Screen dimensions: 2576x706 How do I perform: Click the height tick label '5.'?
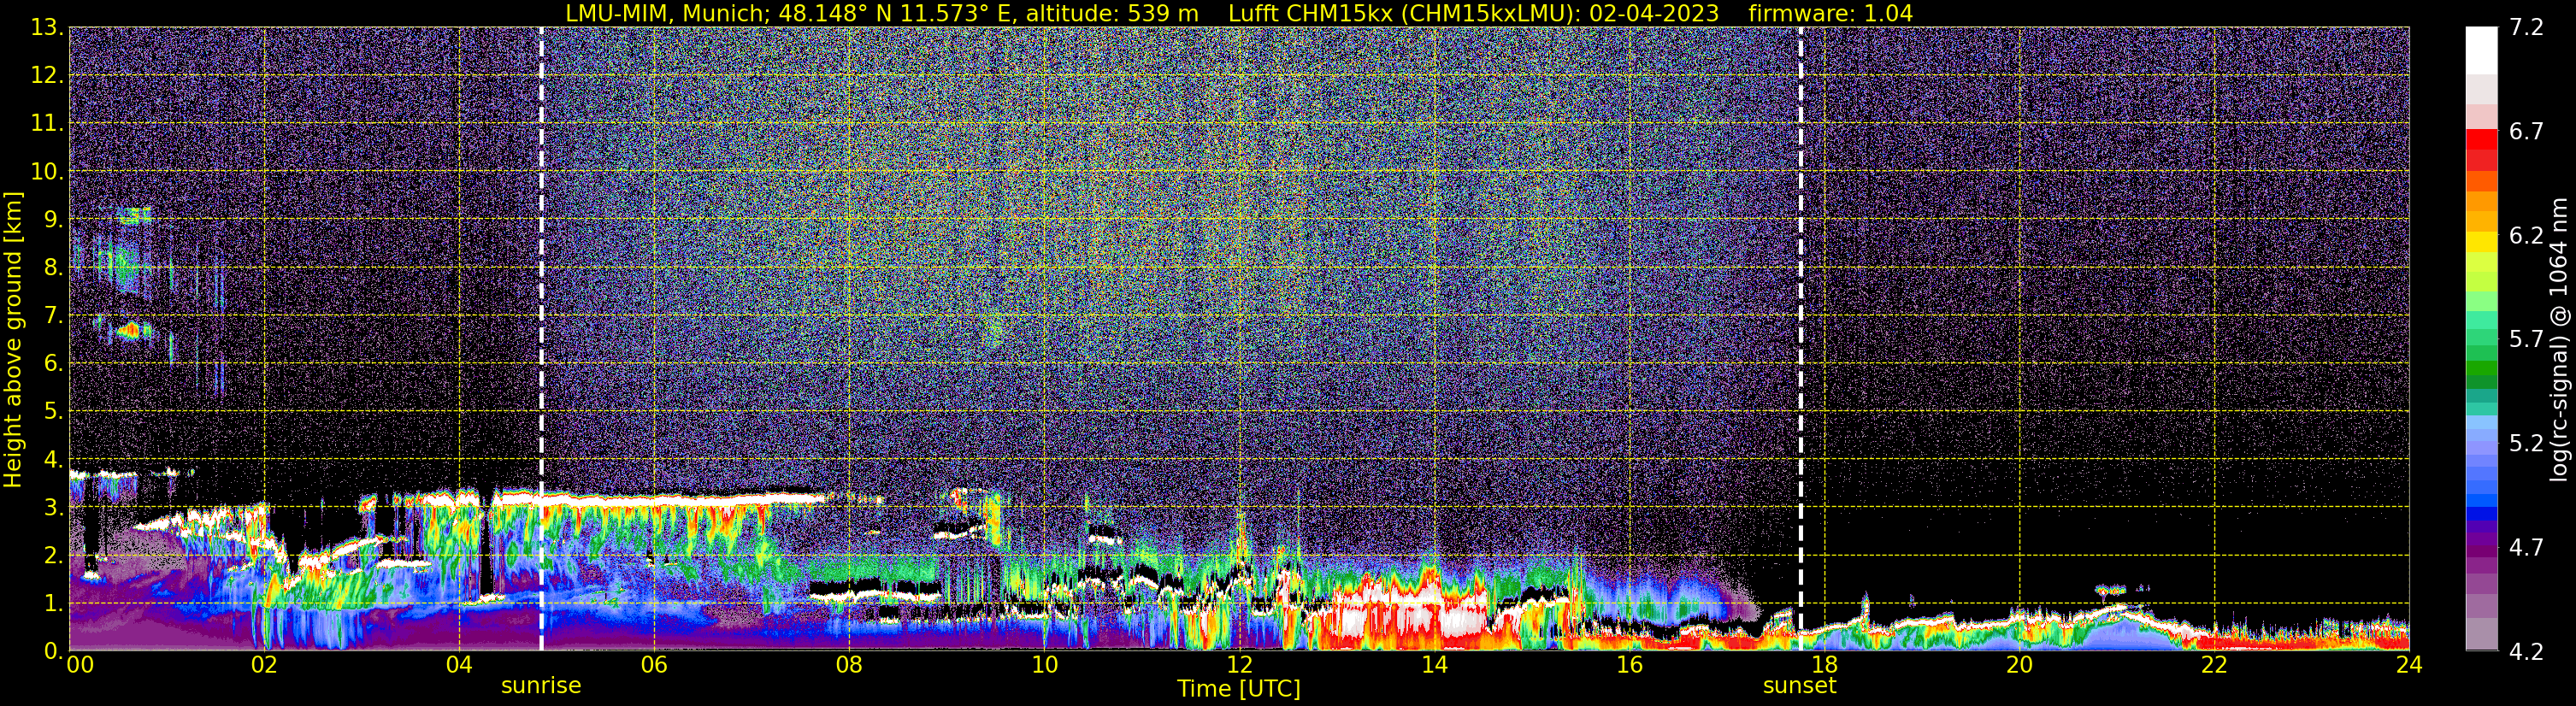click(53, 411)
